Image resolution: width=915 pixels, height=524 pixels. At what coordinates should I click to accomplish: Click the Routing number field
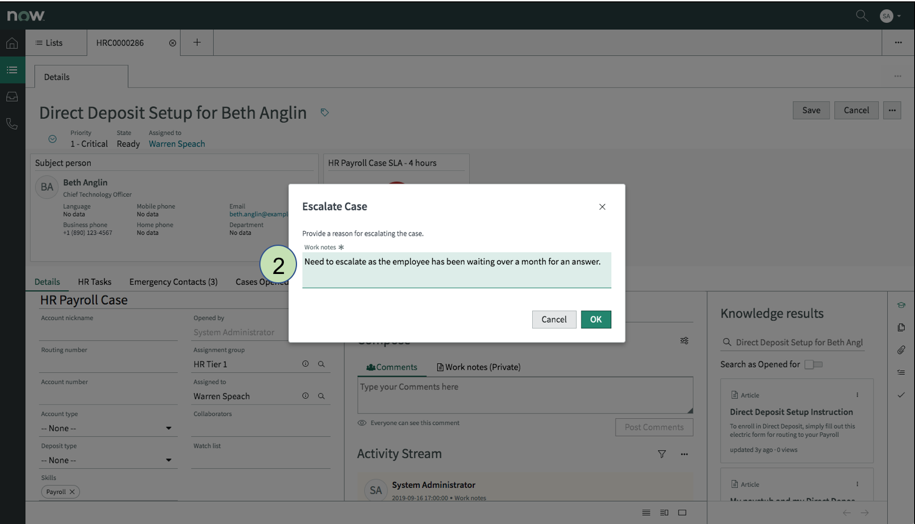(108, 364)
